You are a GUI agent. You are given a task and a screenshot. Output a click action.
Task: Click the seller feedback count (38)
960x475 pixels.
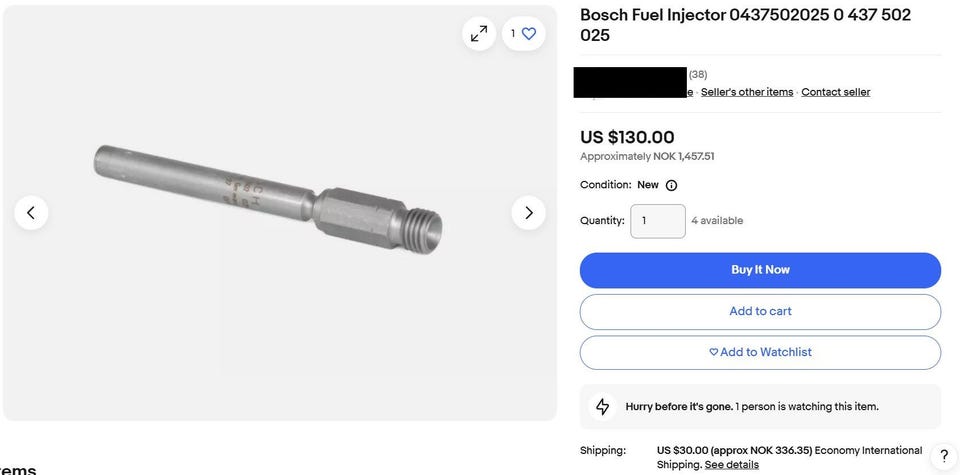698,74
